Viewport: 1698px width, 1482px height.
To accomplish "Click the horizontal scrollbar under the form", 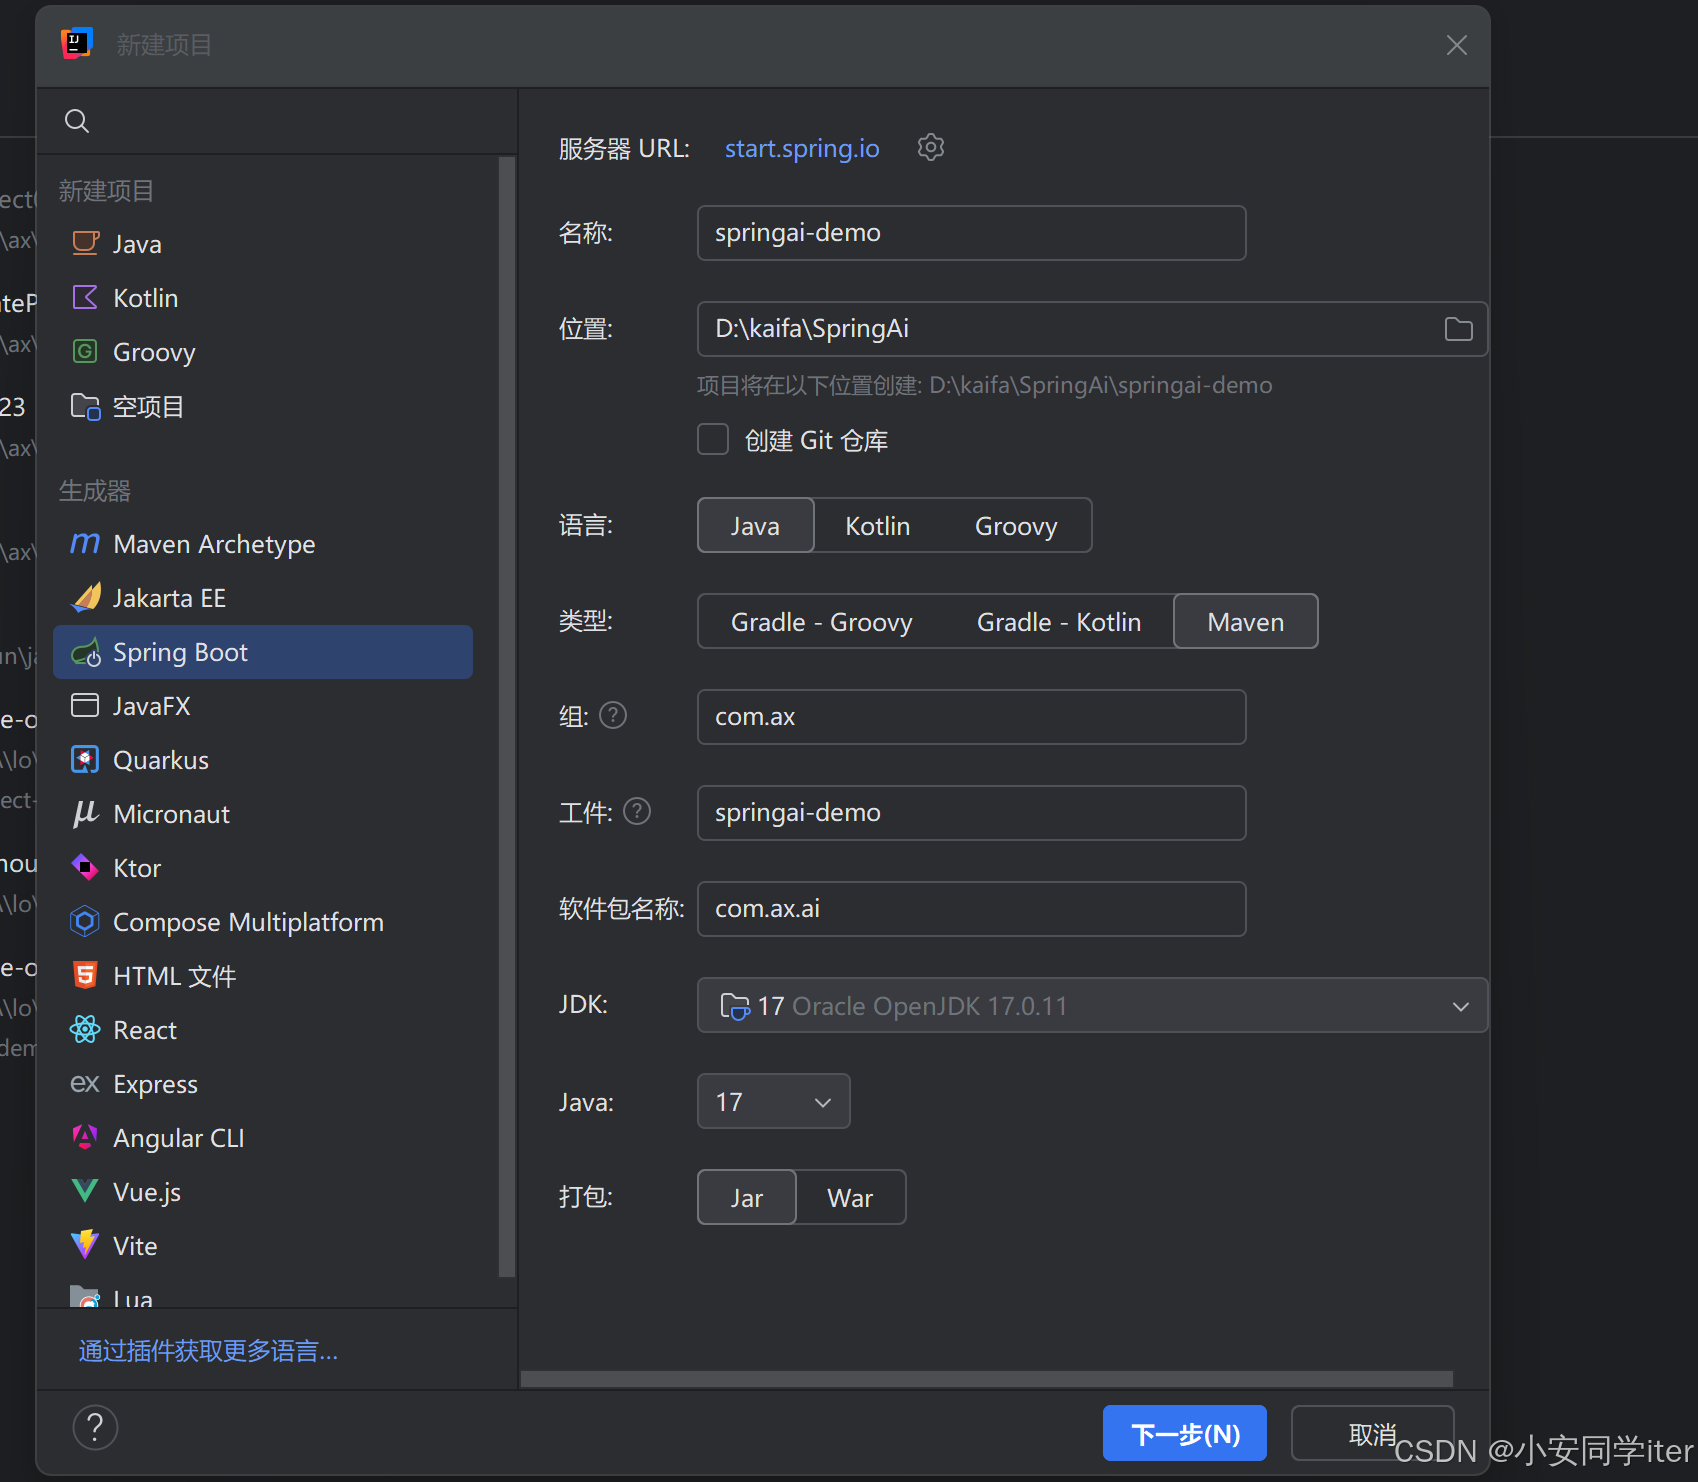I will click(987, 1379).
